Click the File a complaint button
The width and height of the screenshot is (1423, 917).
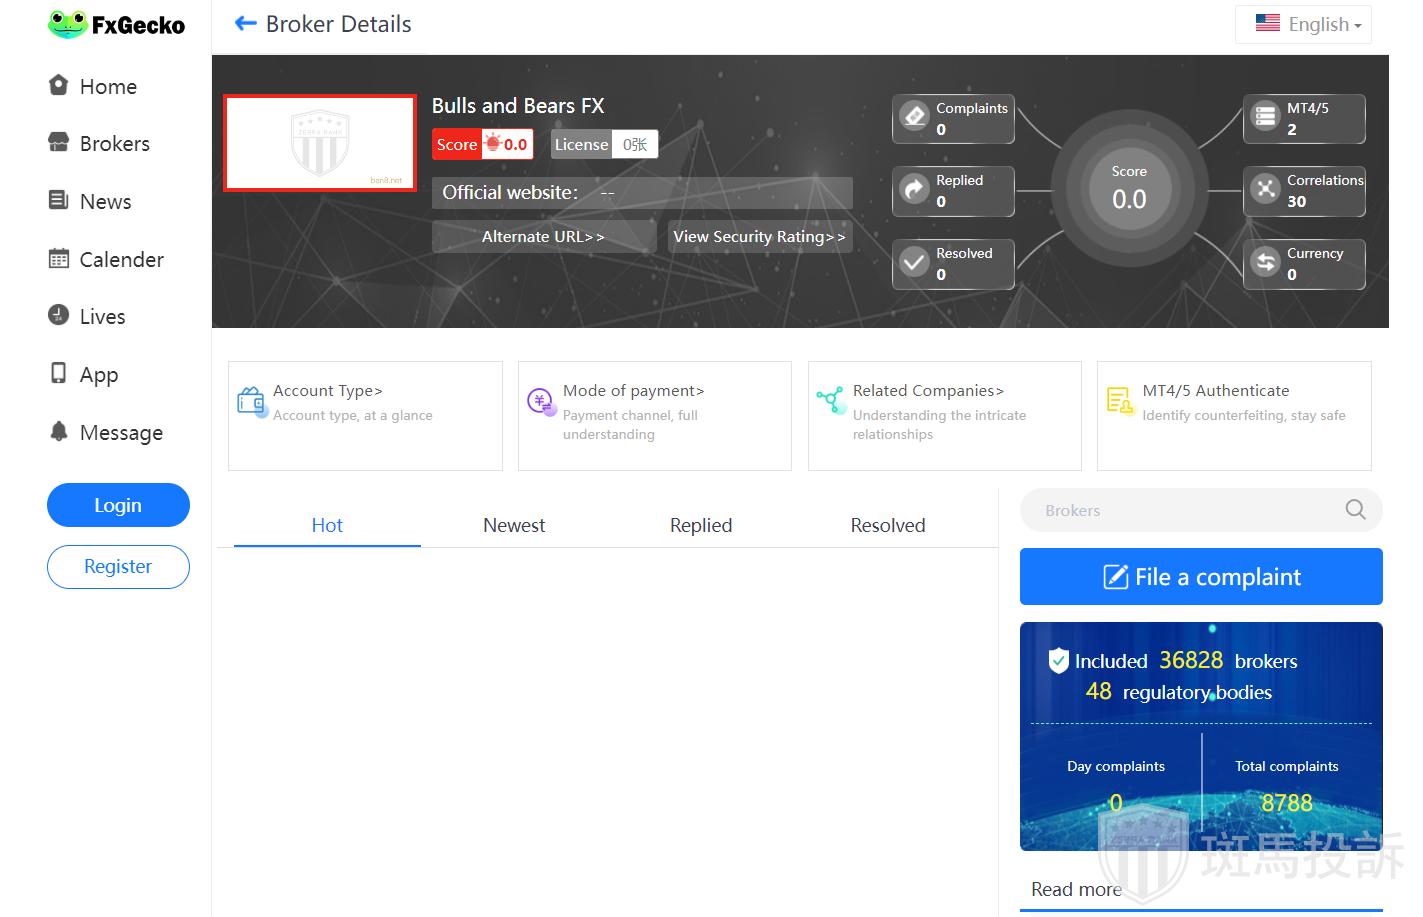pyautogui.click(x=1200, y=577)
